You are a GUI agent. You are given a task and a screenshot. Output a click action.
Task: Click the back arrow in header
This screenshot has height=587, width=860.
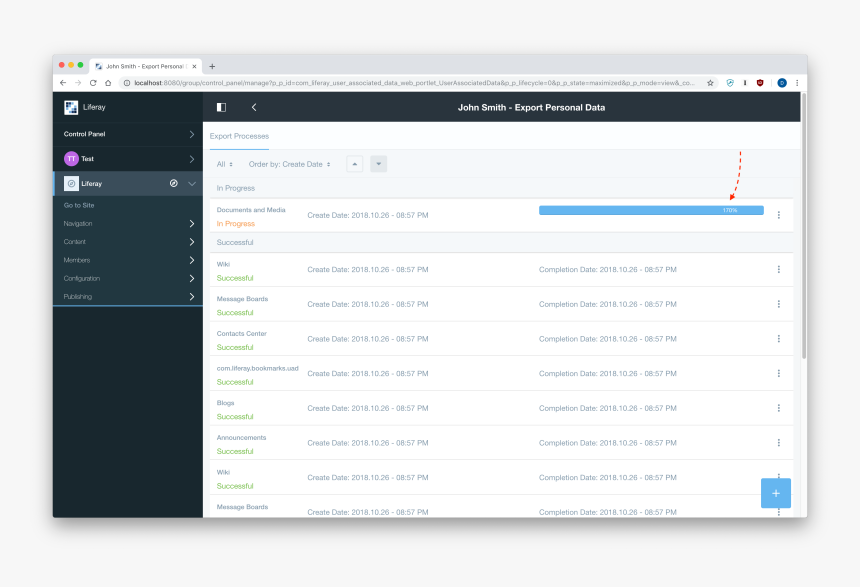[254, 107]
